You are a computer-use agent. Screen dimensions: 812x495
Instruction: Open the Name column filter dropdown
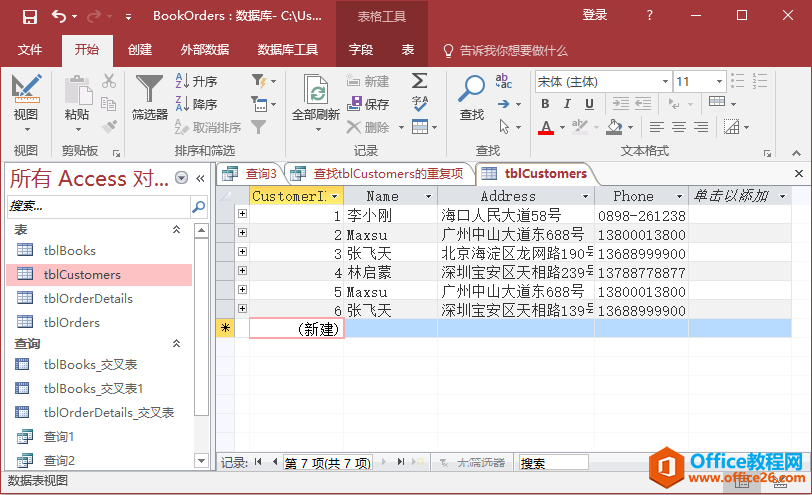(x=428, y=196)
